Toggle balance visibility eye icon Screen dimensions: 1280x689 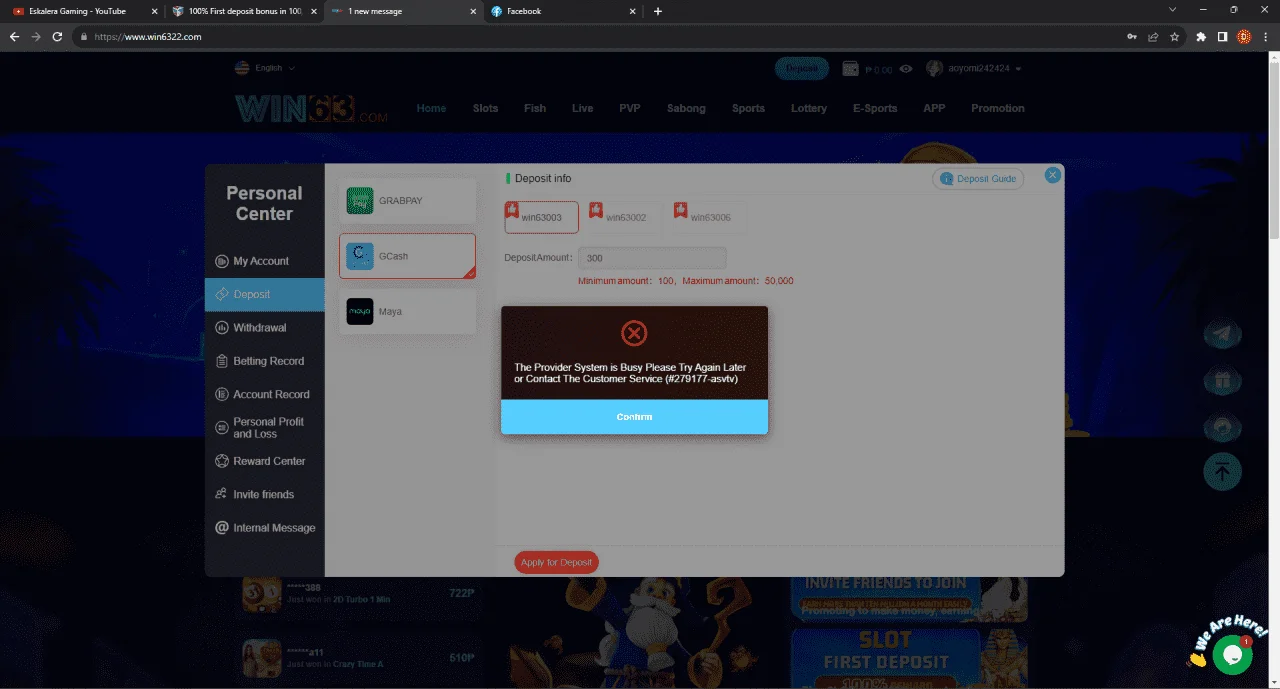(906, 69)
